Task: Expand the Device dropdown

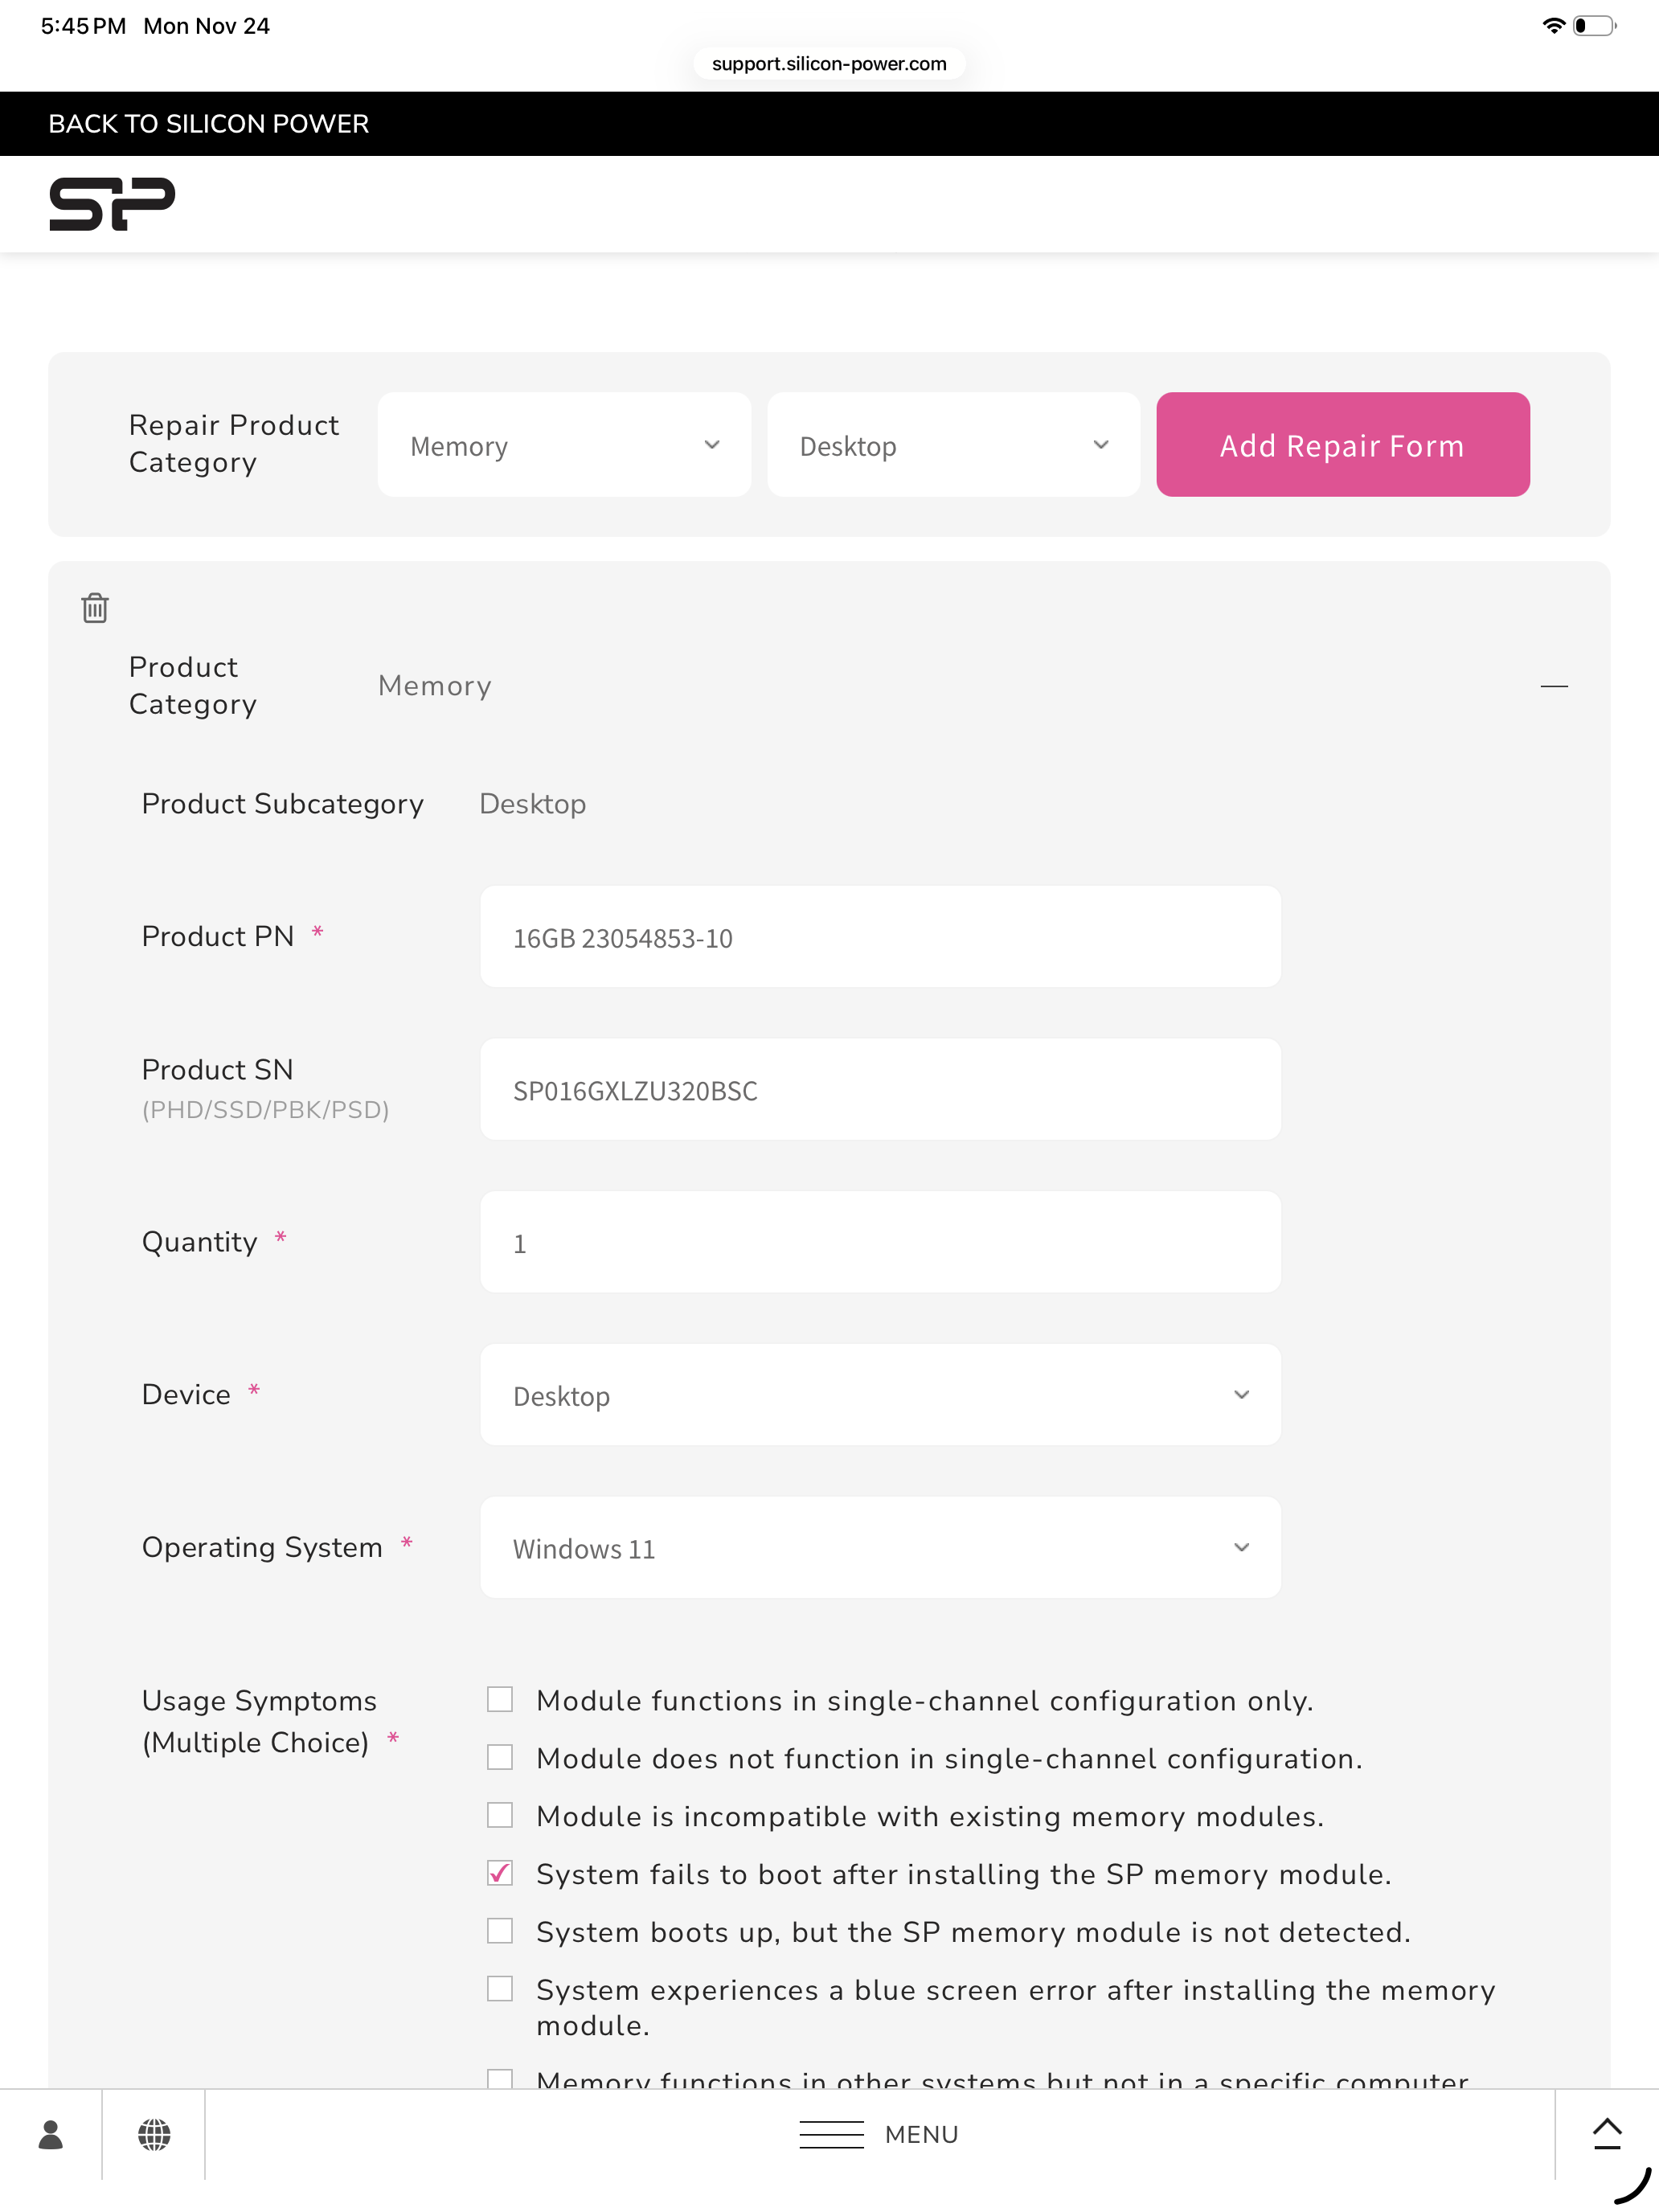Action: (880, 1395)
